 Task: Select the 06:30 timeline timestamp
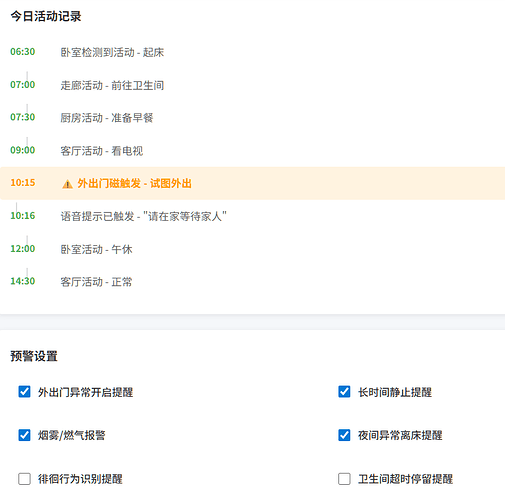[23, 52]
